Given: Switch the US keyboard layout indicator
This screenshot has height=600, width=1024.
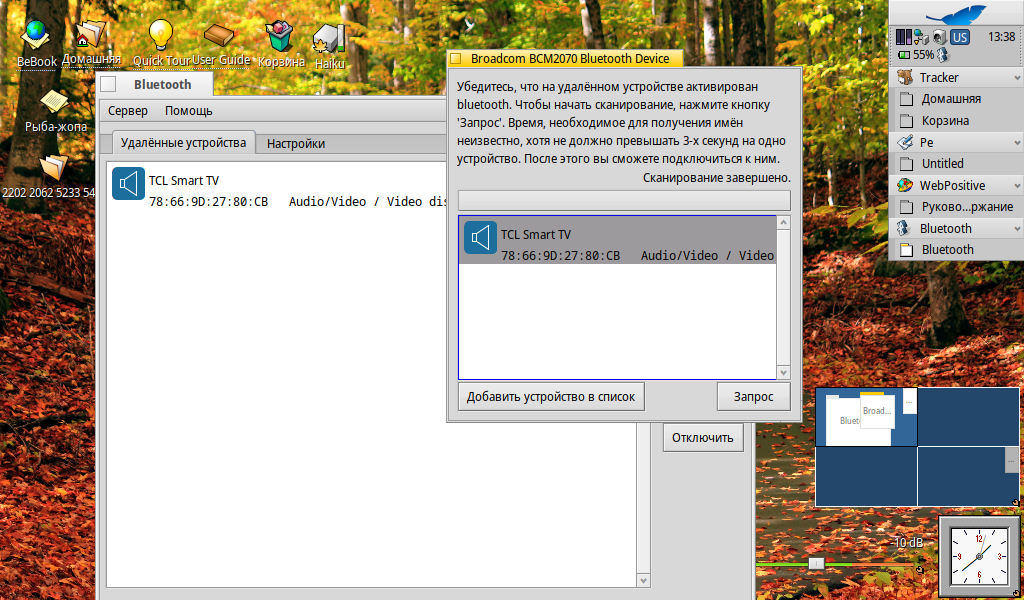Looking at the screenshot, I should pyautogui.click(x=959, y=37).
